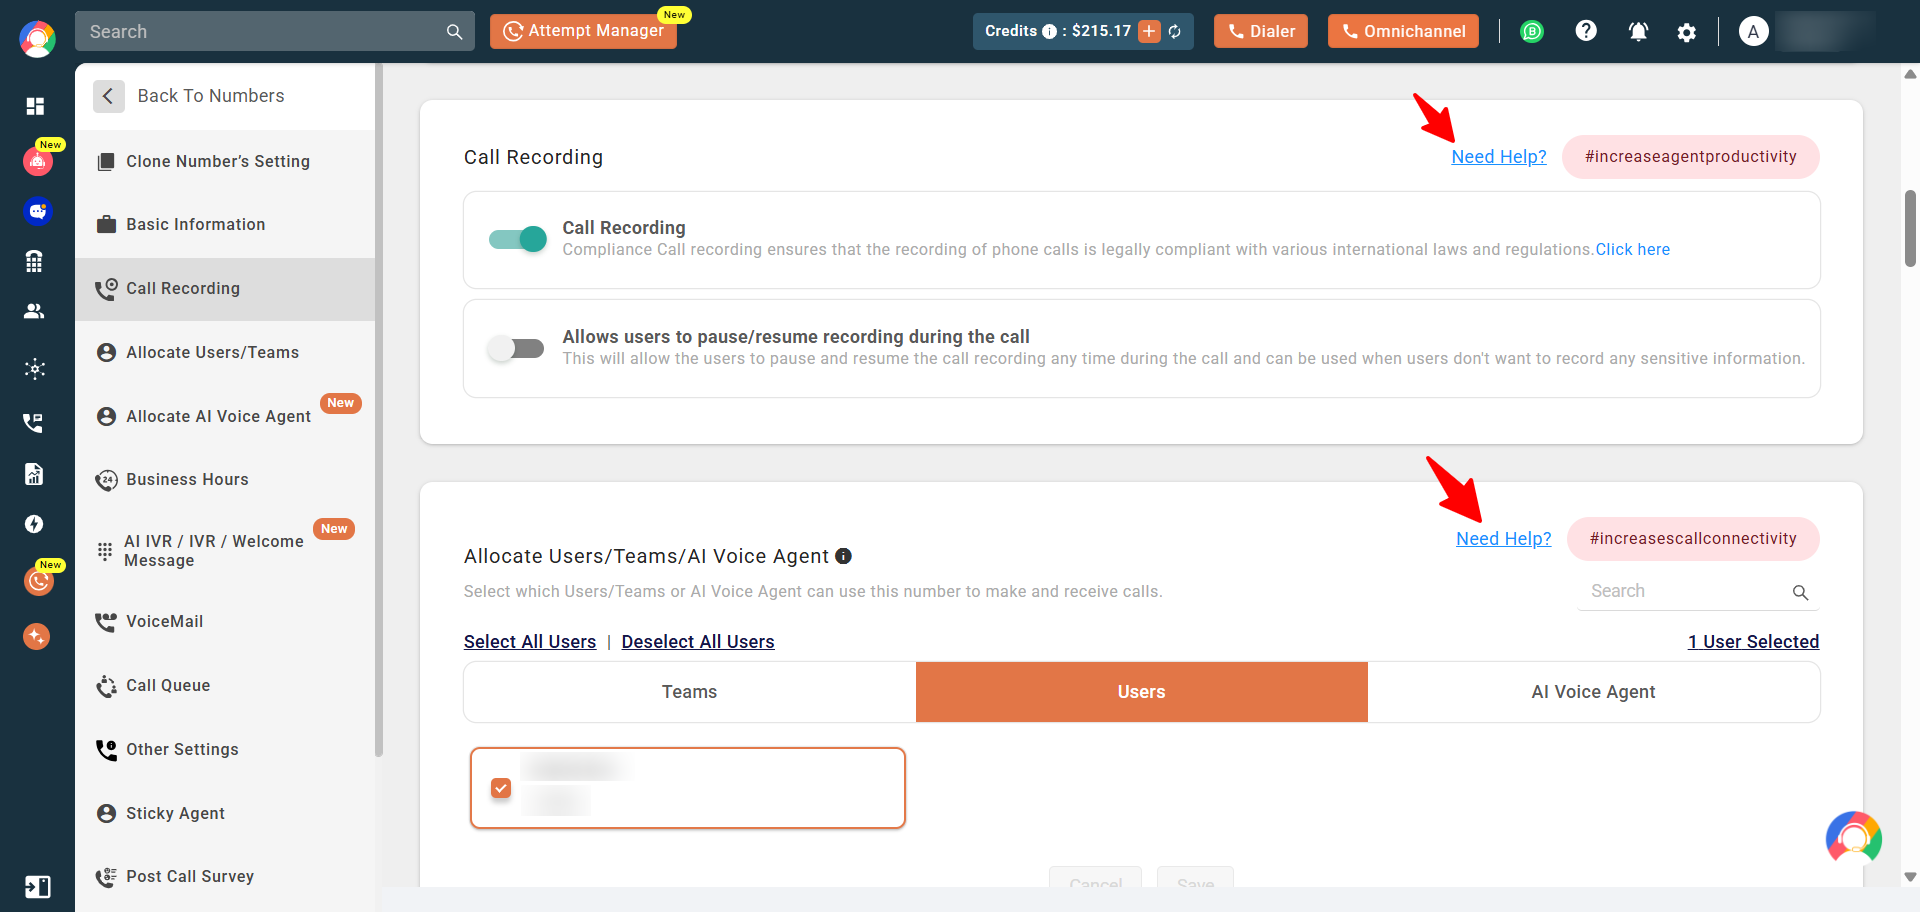Switch to the AI Voice Agent tab
The width and height of the screenshot is (1920, 912).
click(x=1593, y=692)
